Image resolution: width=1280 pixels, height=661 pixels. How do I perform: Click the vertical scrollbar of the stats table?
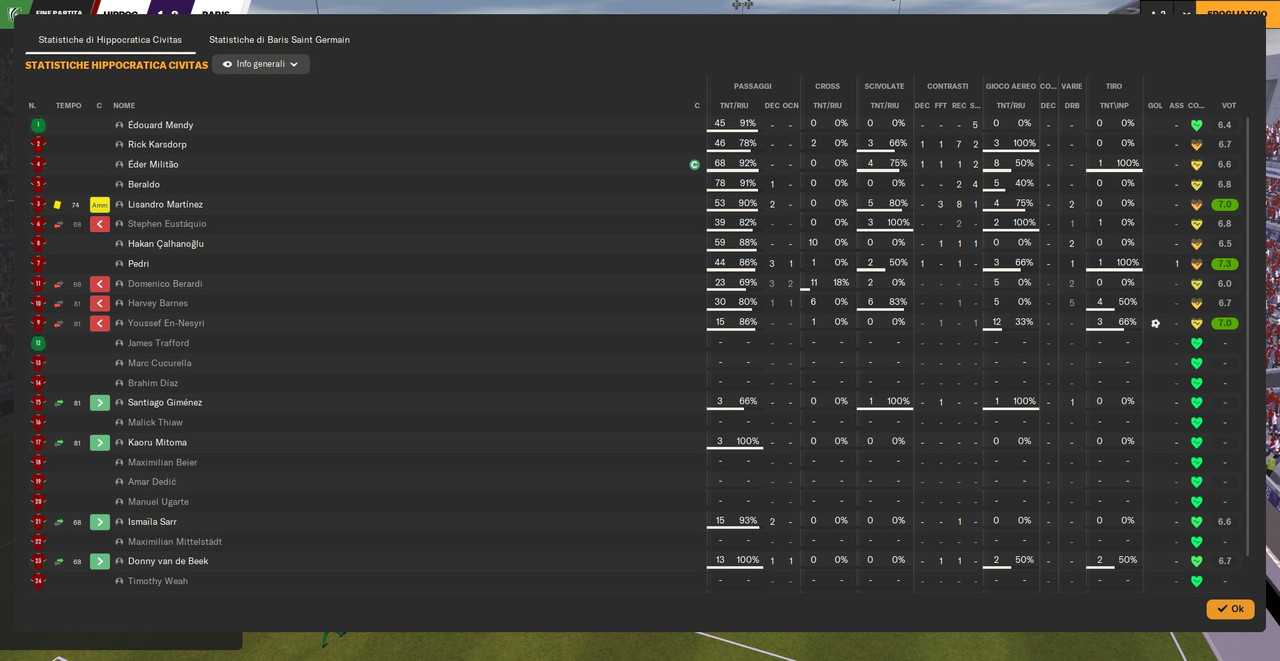1247,335
